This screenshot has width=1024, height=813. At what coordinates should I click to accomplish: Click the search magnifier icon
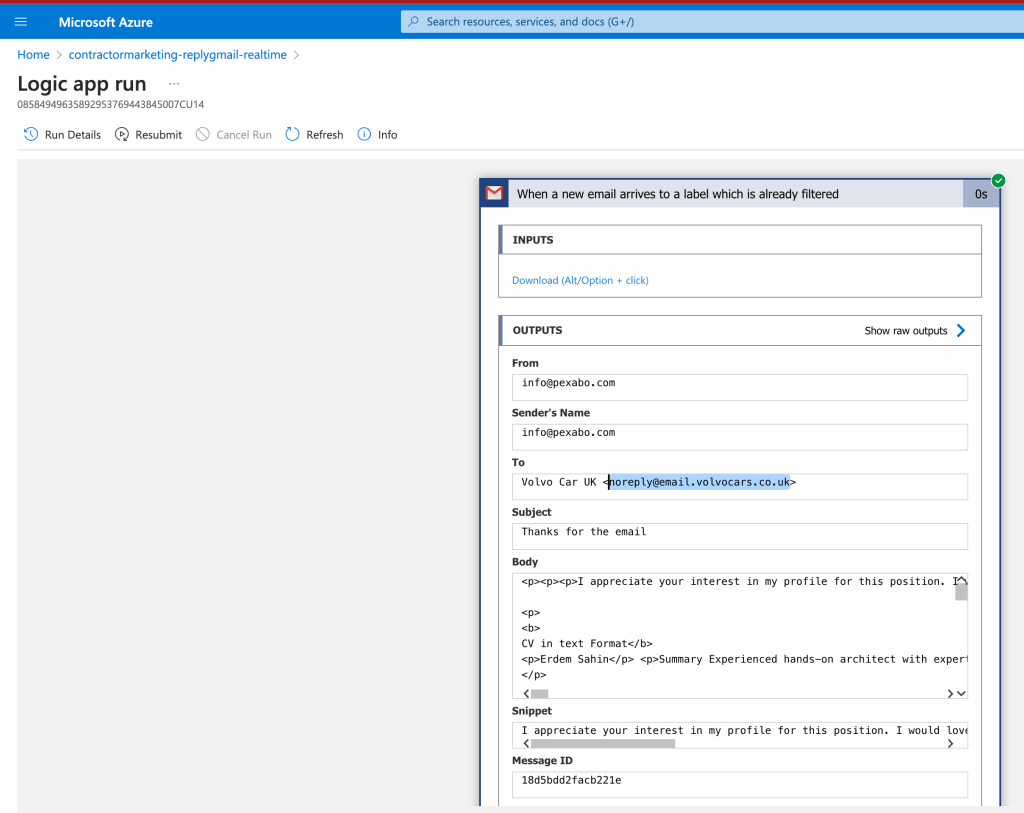point(413,22)
